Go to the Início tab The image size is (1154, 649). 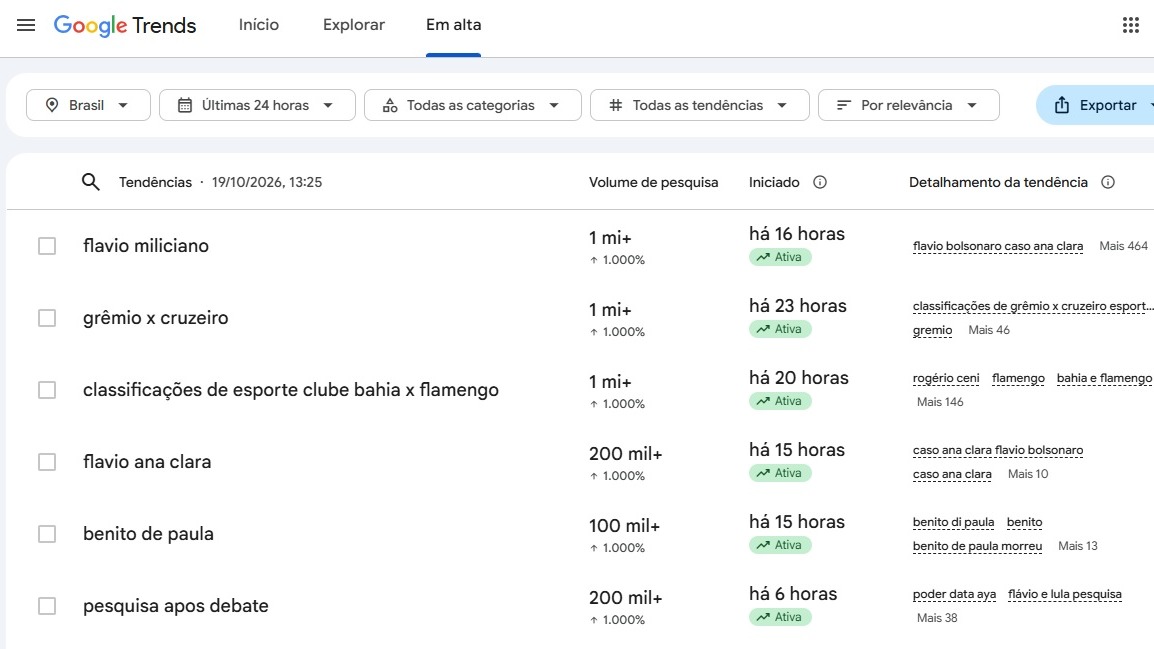(259, 25)
